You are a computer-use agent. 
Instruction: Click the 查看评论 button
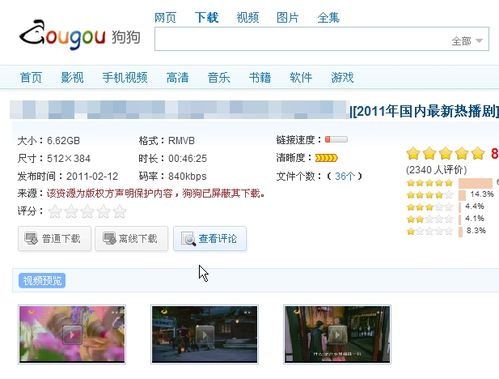[x=210, y=238]
